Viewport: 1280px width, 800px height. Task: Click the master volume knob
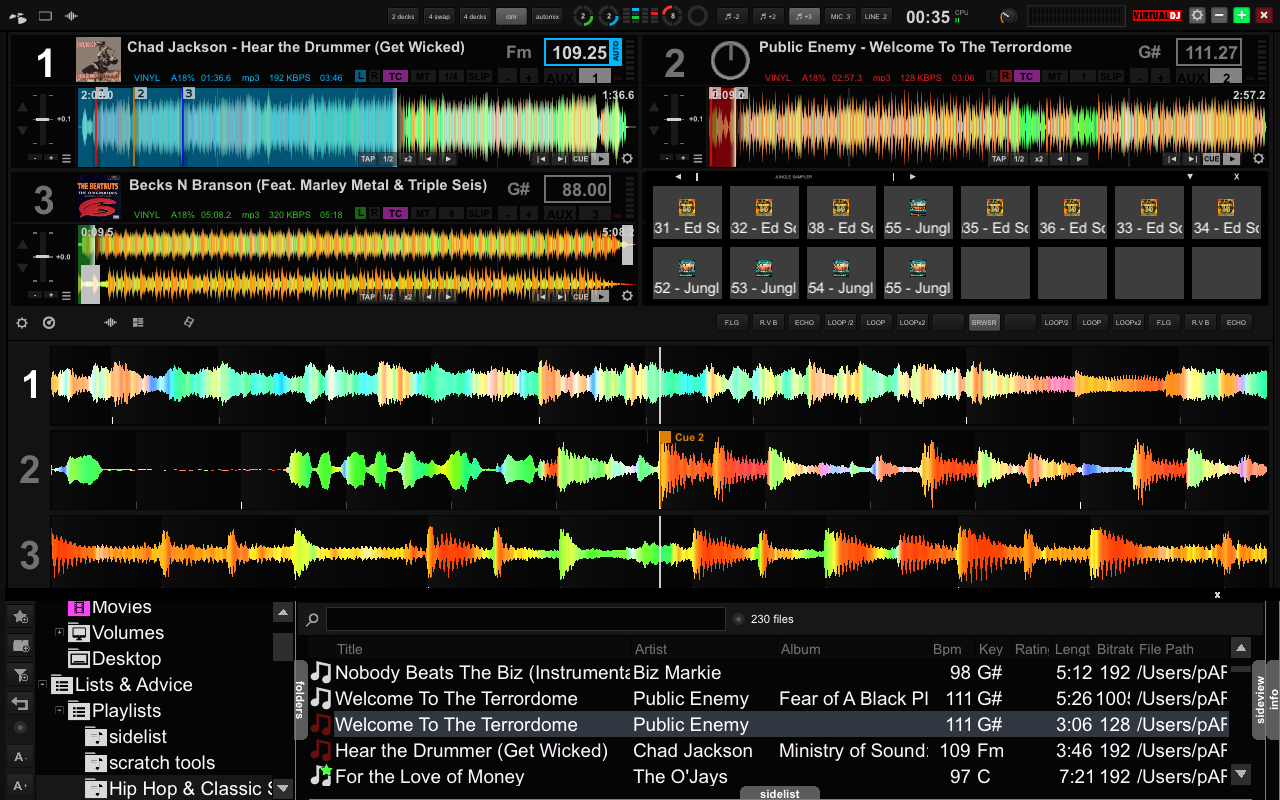pyautogui.click(x=1008, y=16)
